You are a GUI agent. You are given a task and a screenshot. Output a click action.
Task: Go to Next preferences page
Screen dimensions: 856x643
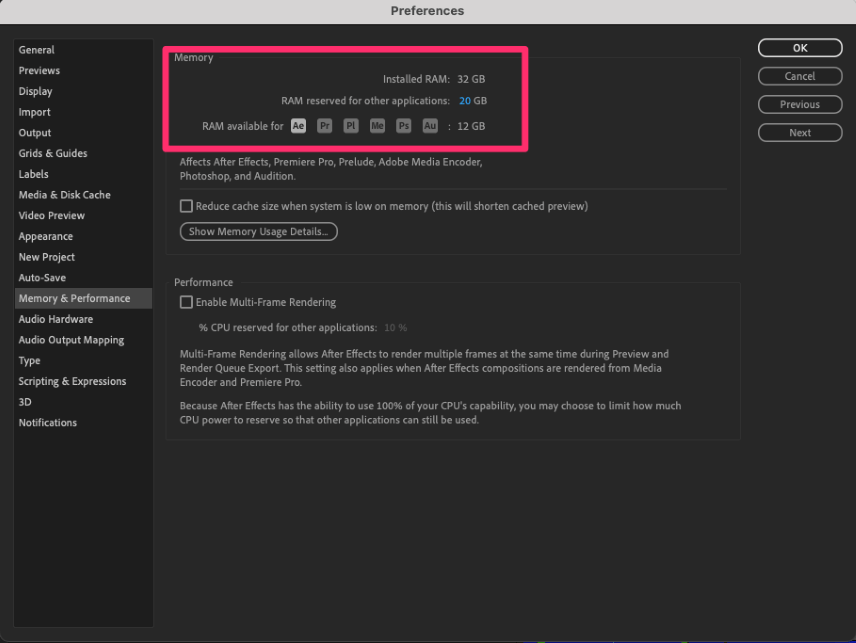click(x=800, y=133)
